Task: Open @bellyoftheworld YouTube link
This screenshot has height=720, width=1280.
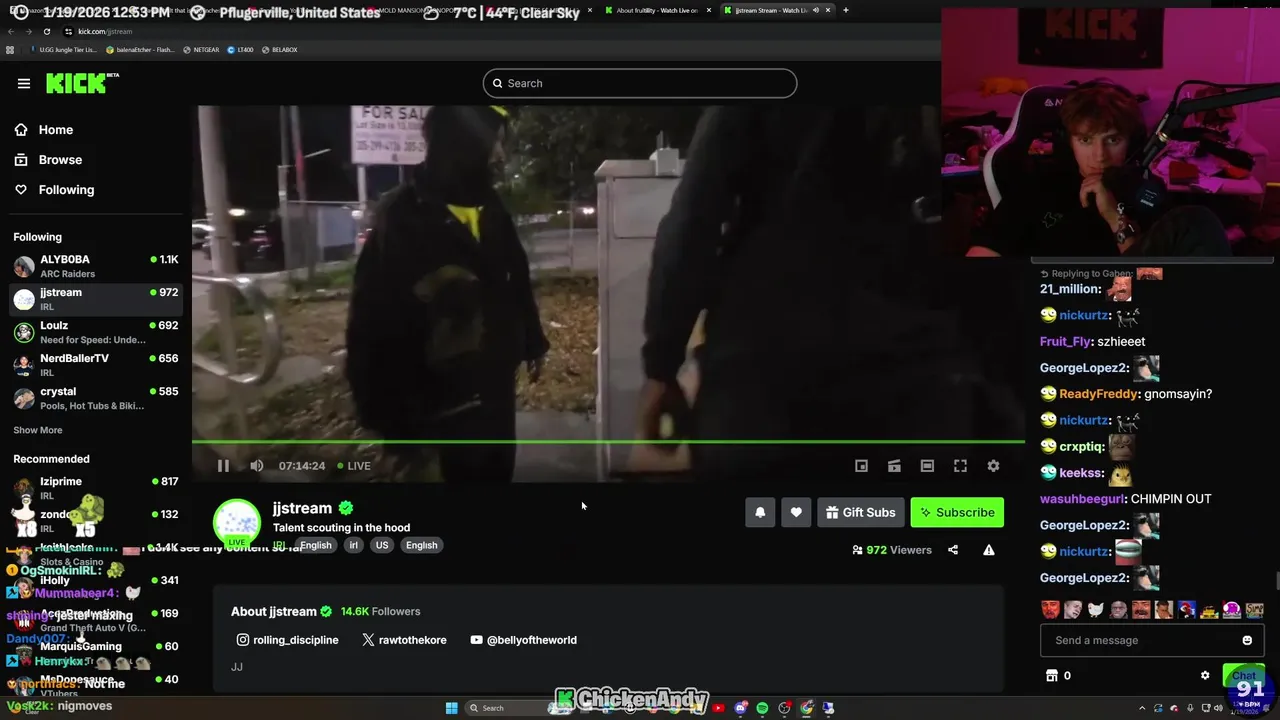Action: click(x=523, y=640)
